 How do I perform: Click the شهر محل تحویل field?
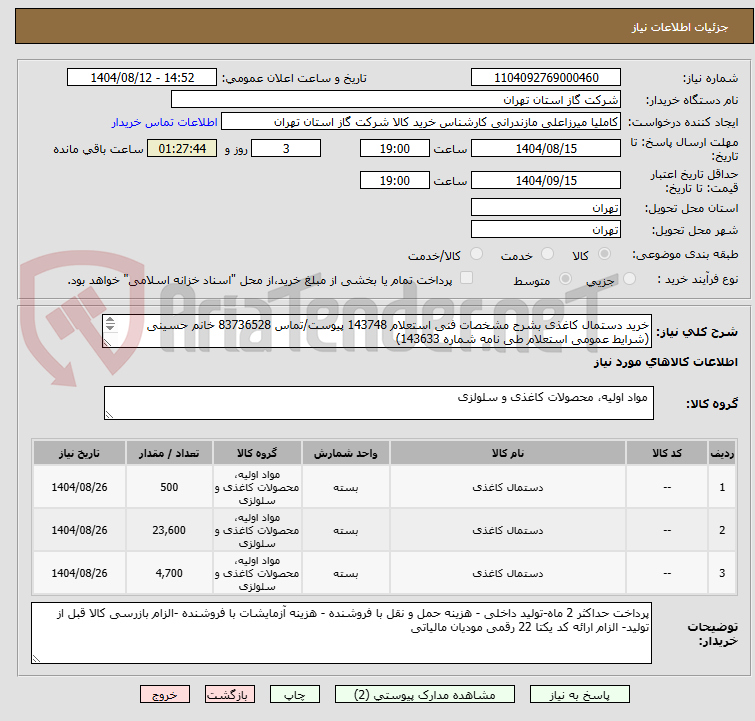pyautogui.click(x=546, y=230)
